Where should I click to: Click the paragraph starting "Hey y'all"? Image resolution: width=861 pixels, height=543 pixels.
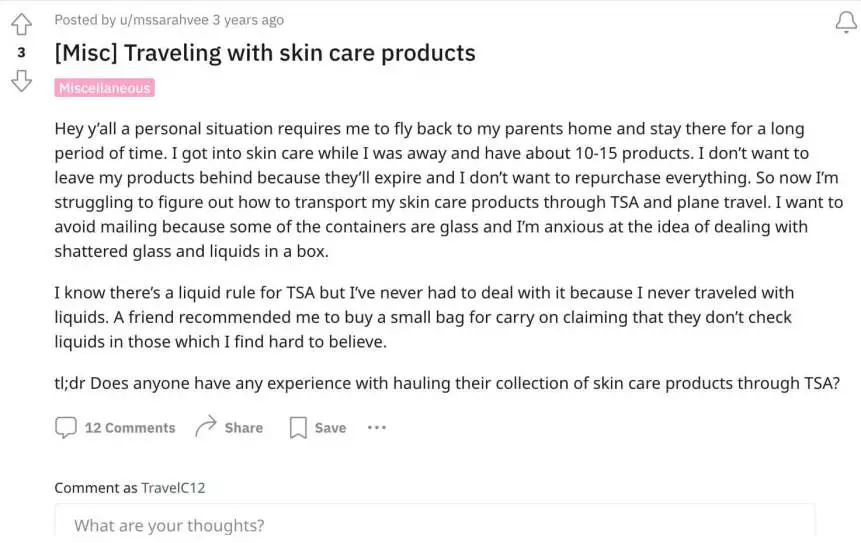click(448, 190)
